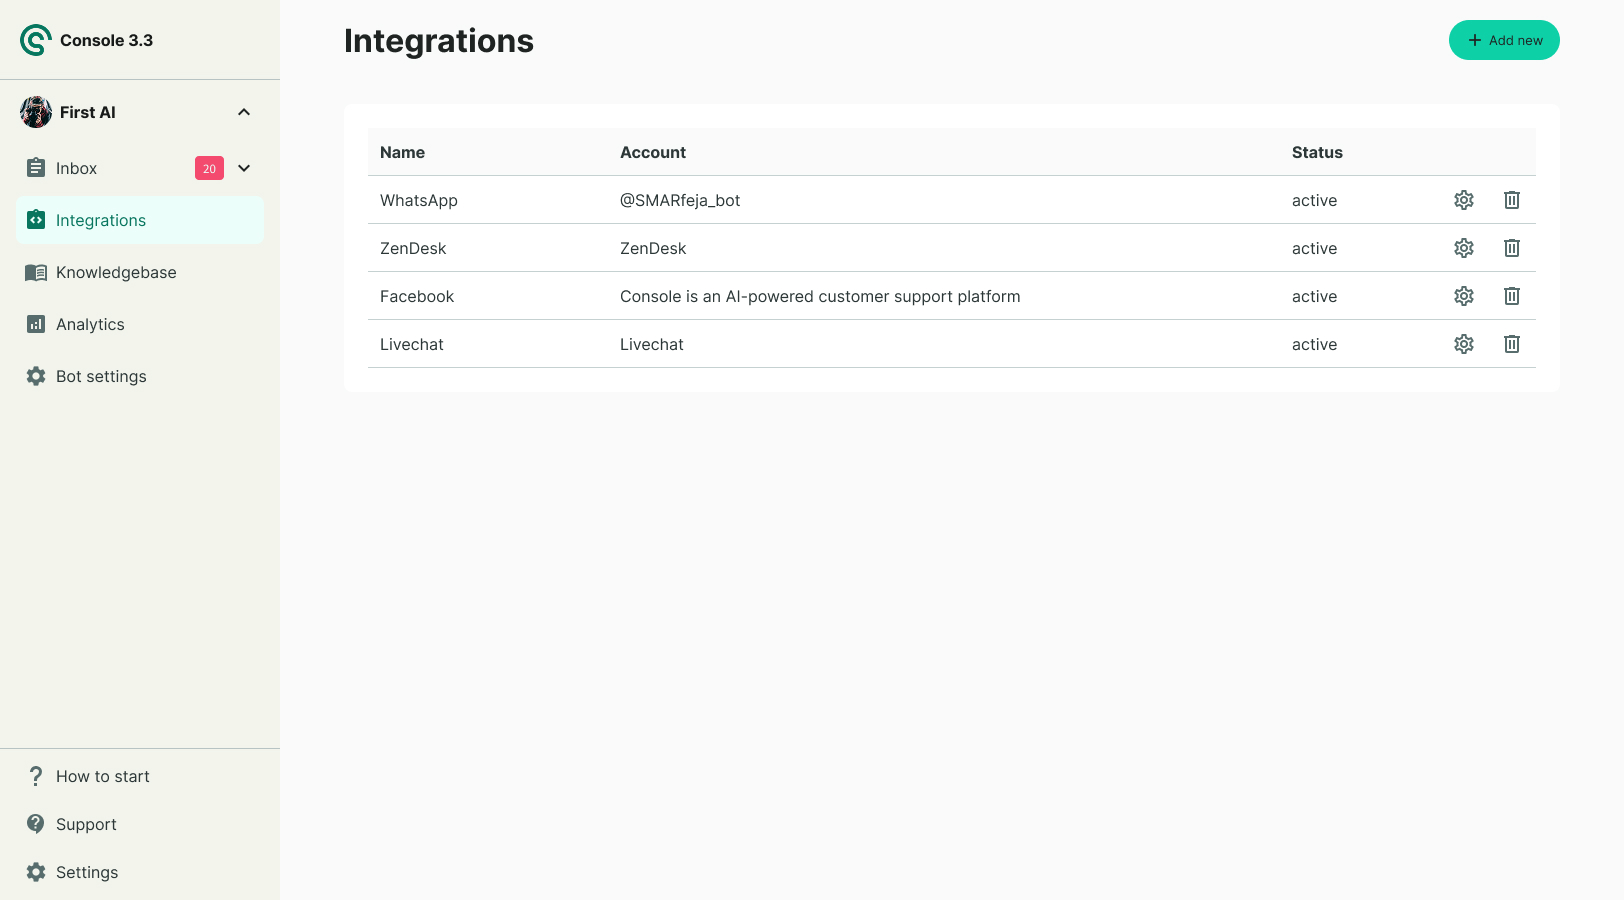
Task: Delete the Facebook integration
Action: (x=1512, y=296)
